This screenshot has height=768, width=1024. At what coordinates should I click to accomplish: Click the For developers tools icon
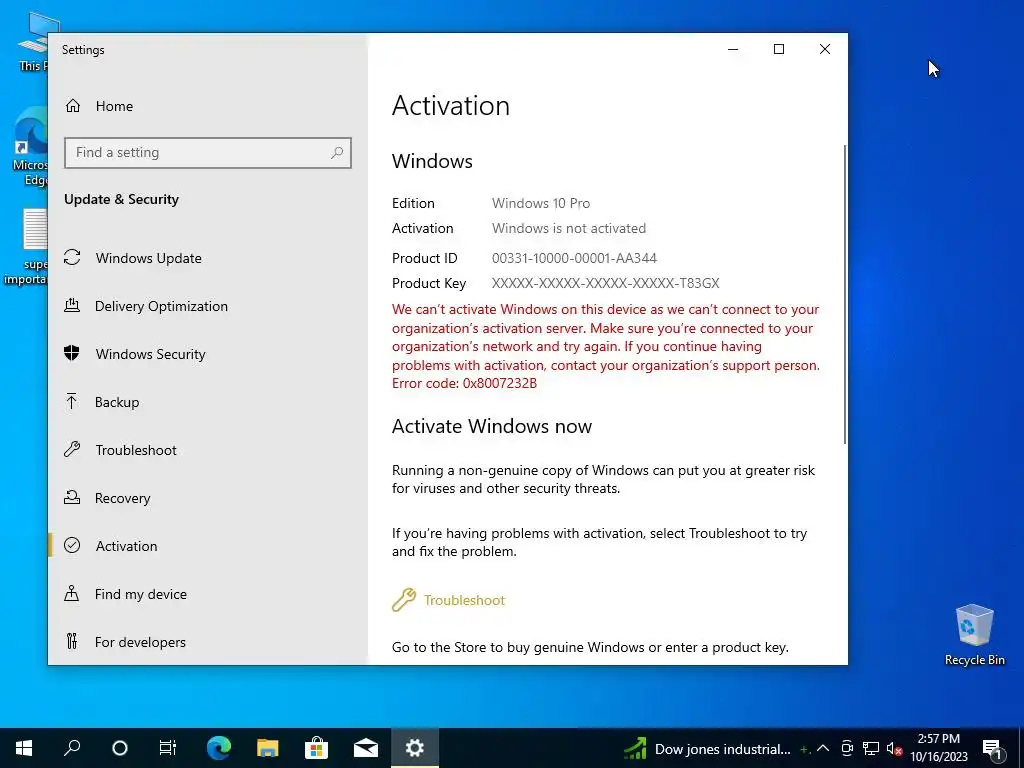click(x=72, y=641)
